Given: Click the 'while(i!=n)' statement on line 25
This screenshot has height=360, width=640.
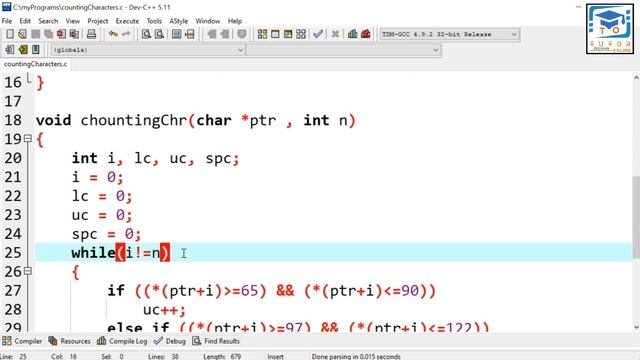Looking at the screenshot, I should coord(120,253).
